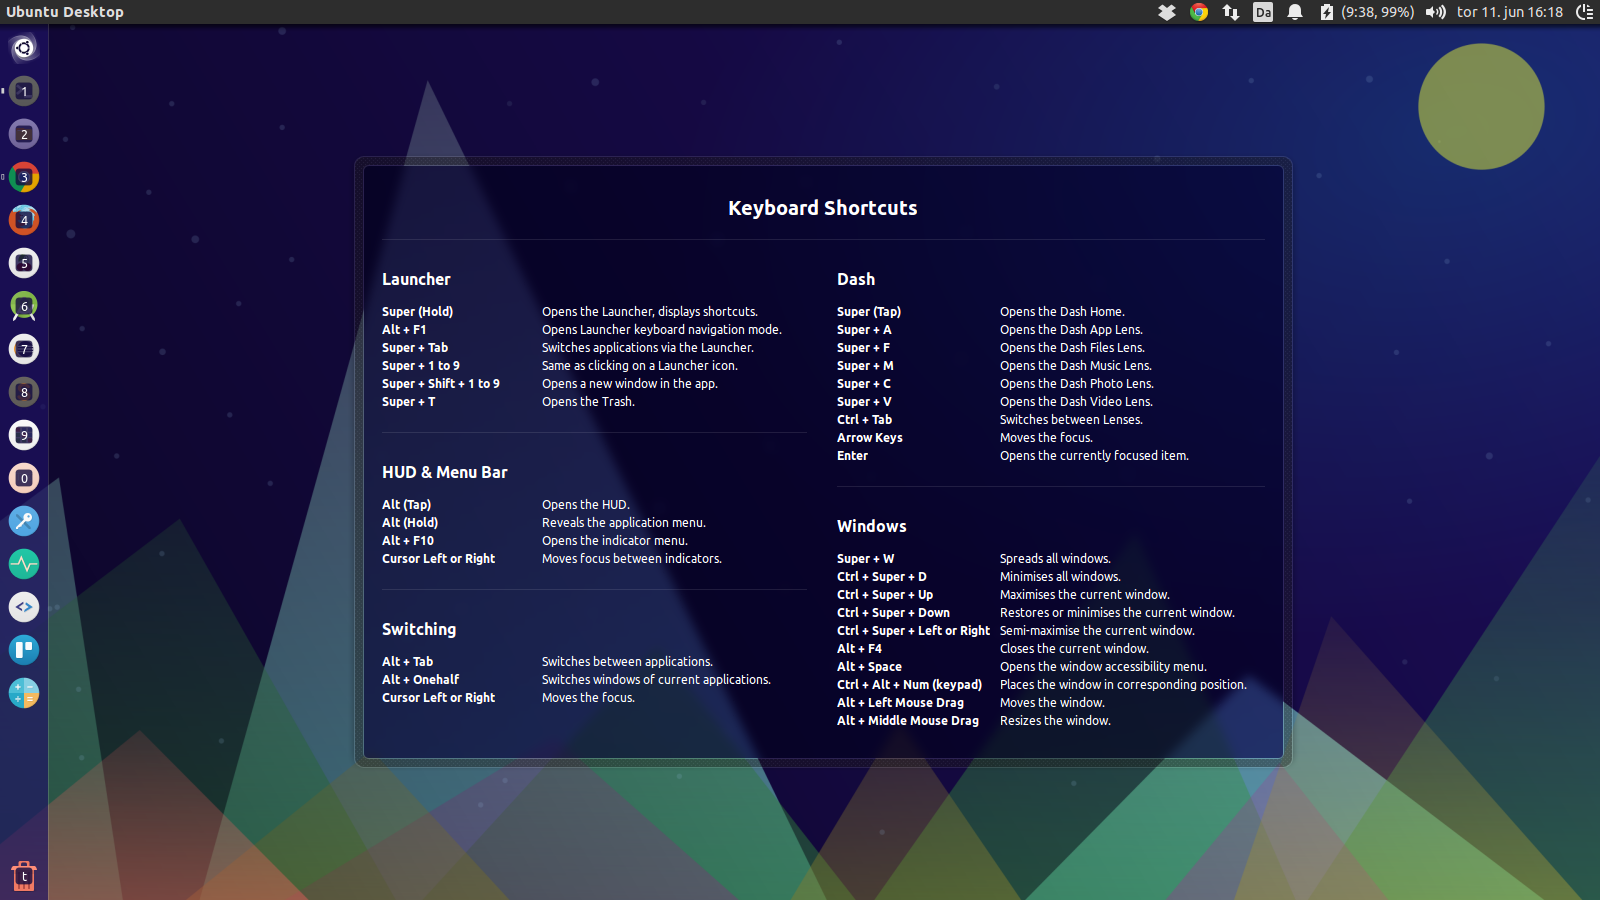
Task: Launch the launcher app numbered 9
Action: (x=24, y=435)
